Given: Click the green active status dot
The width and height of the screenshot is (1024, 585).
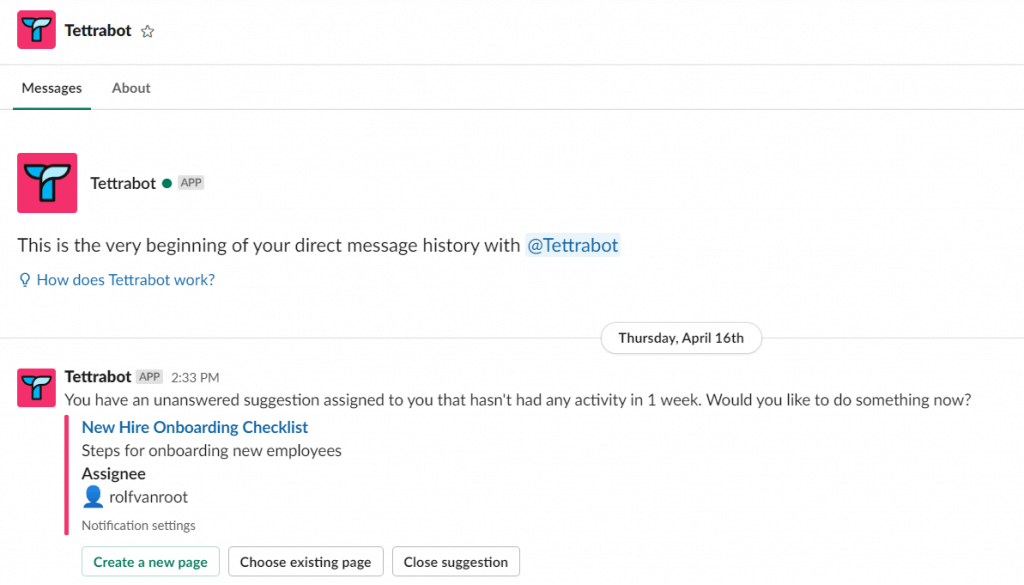Looking at the screenshot, I should pos(167,184).
